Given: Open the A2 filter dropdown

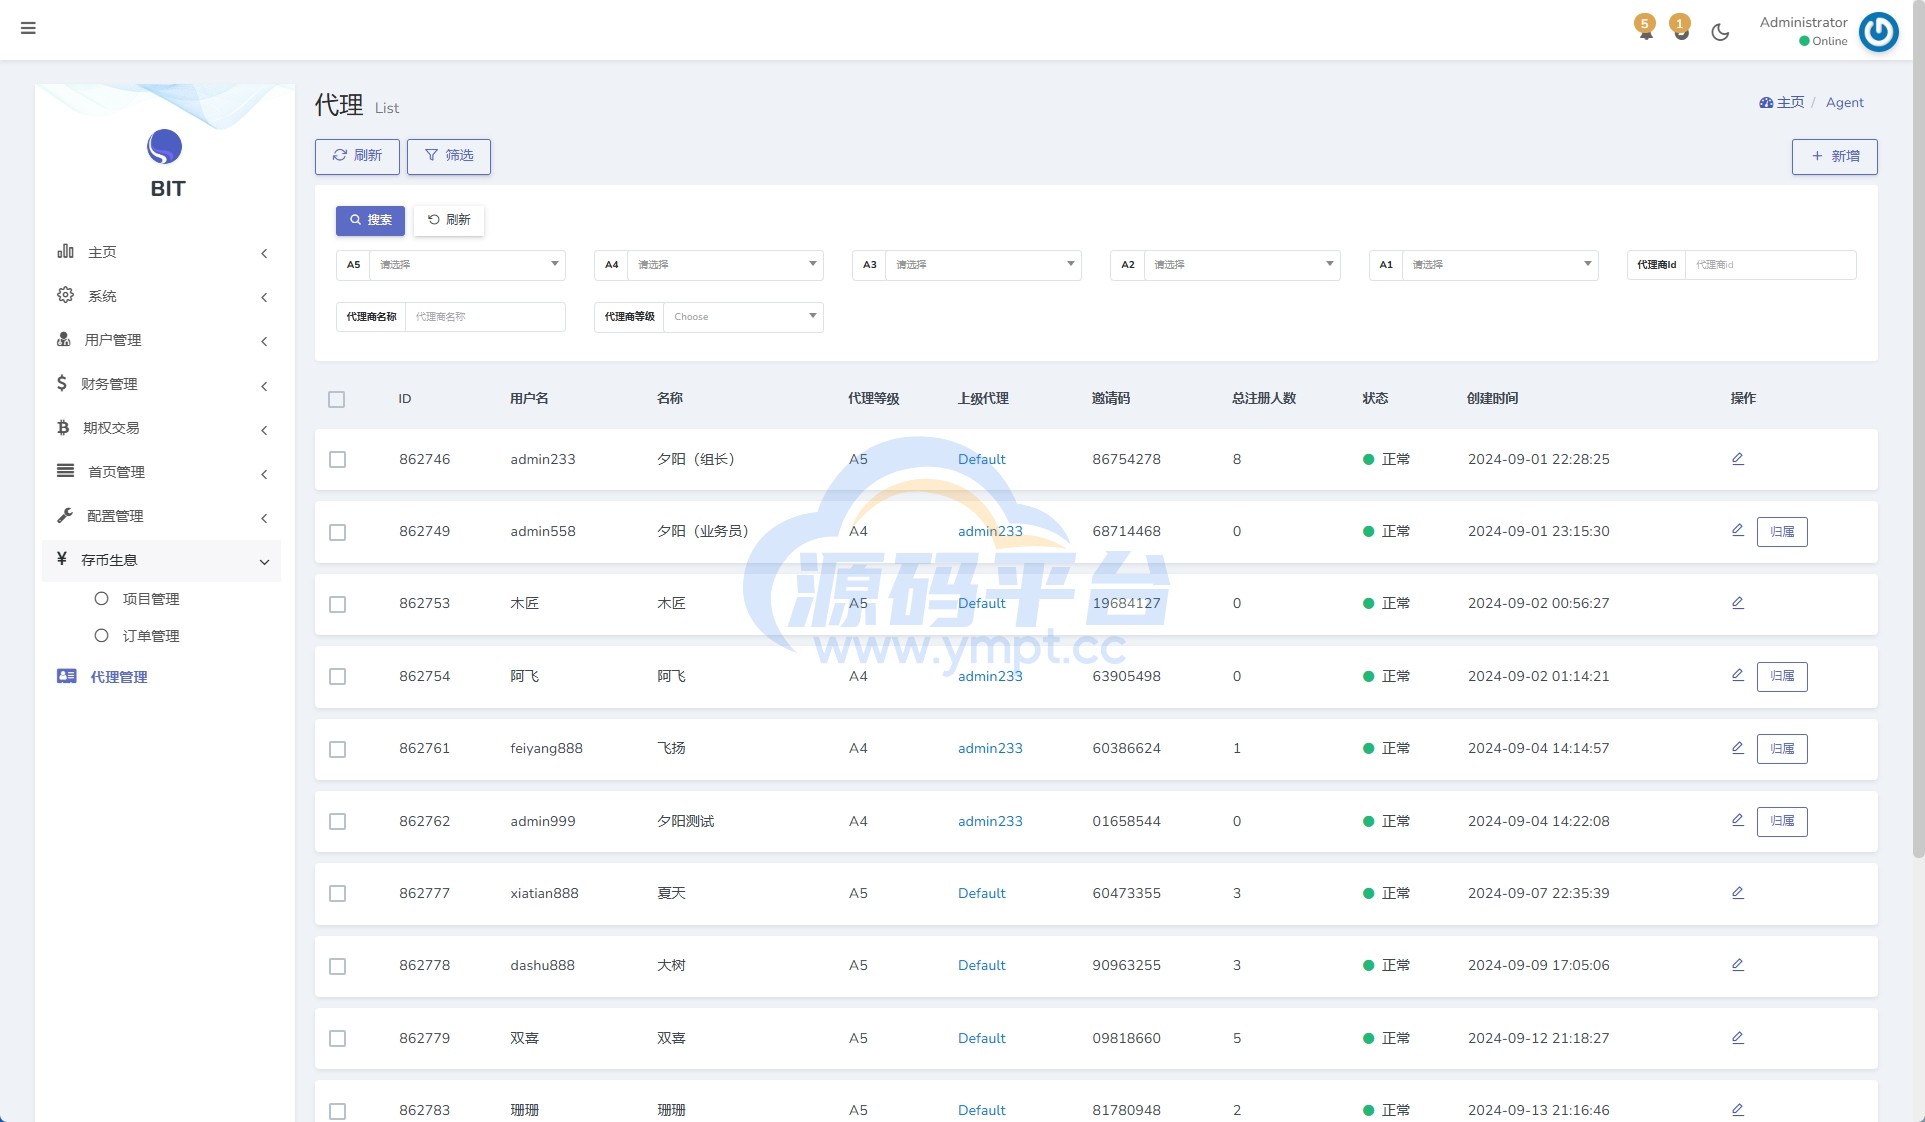Looking at the screenshot, I should coord(1242,265).
